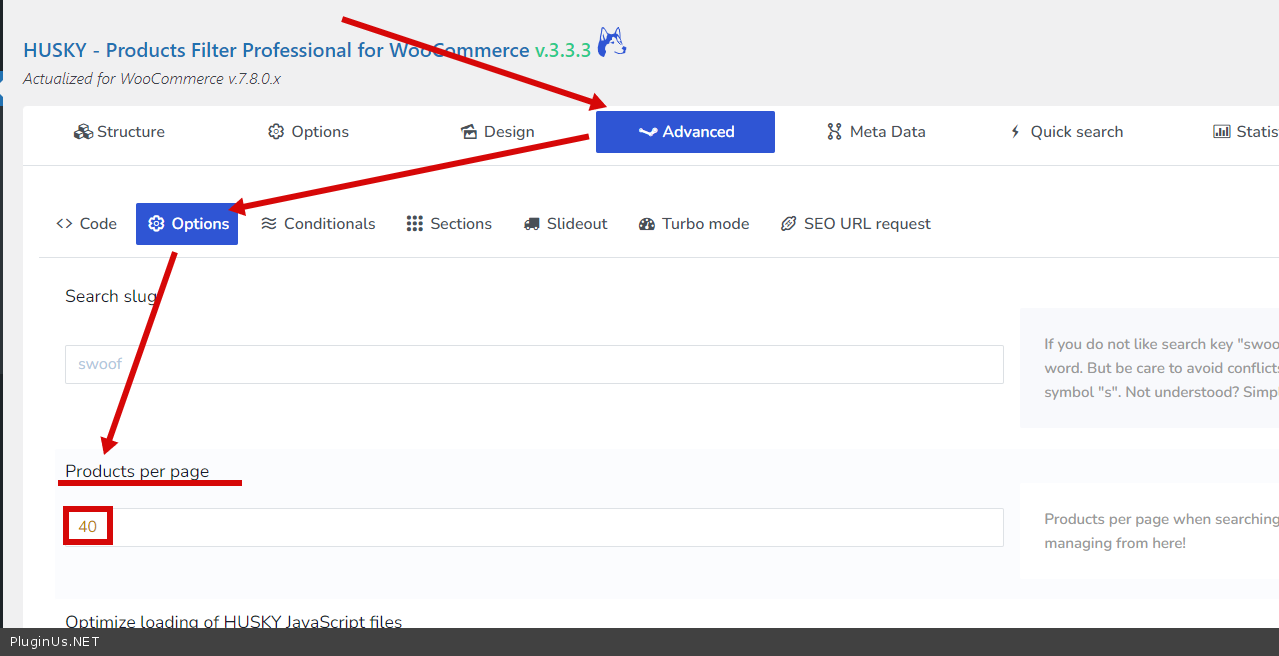Click the HUSKY Products Filter Professional title
Image resolution: width=1279 pixels, height=656 pixels.
(276, 50)
